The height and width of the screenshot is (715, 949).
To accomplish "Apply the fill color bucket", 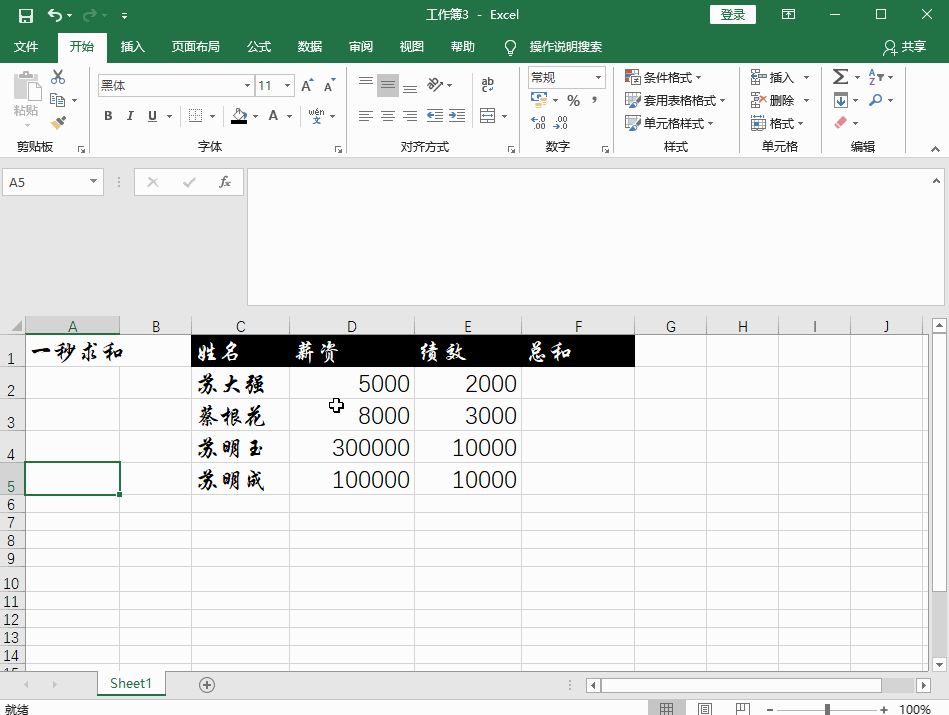I will pyautogui.click(x=239, y=116).
